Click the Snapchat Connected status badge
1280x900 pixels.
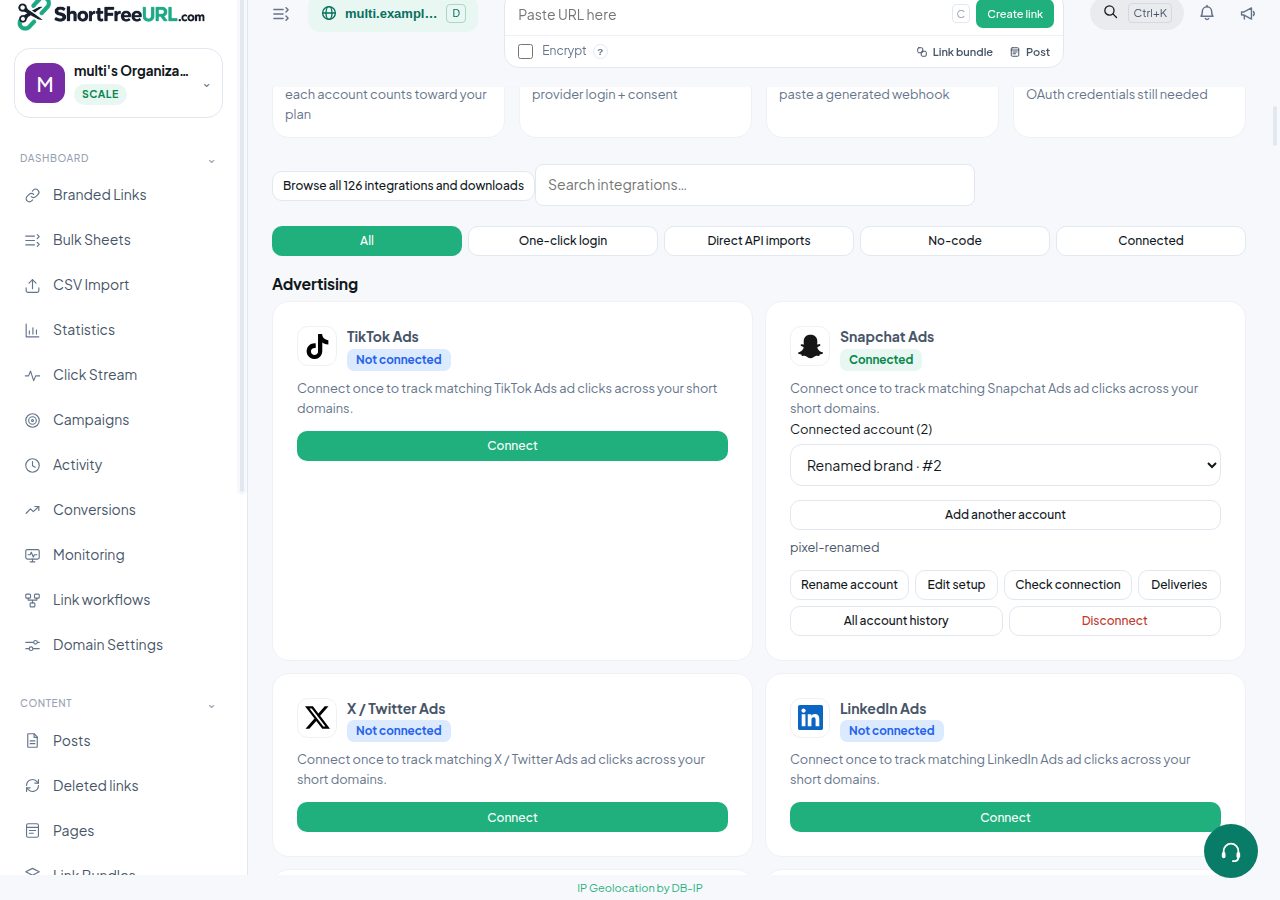pos(881,360)
